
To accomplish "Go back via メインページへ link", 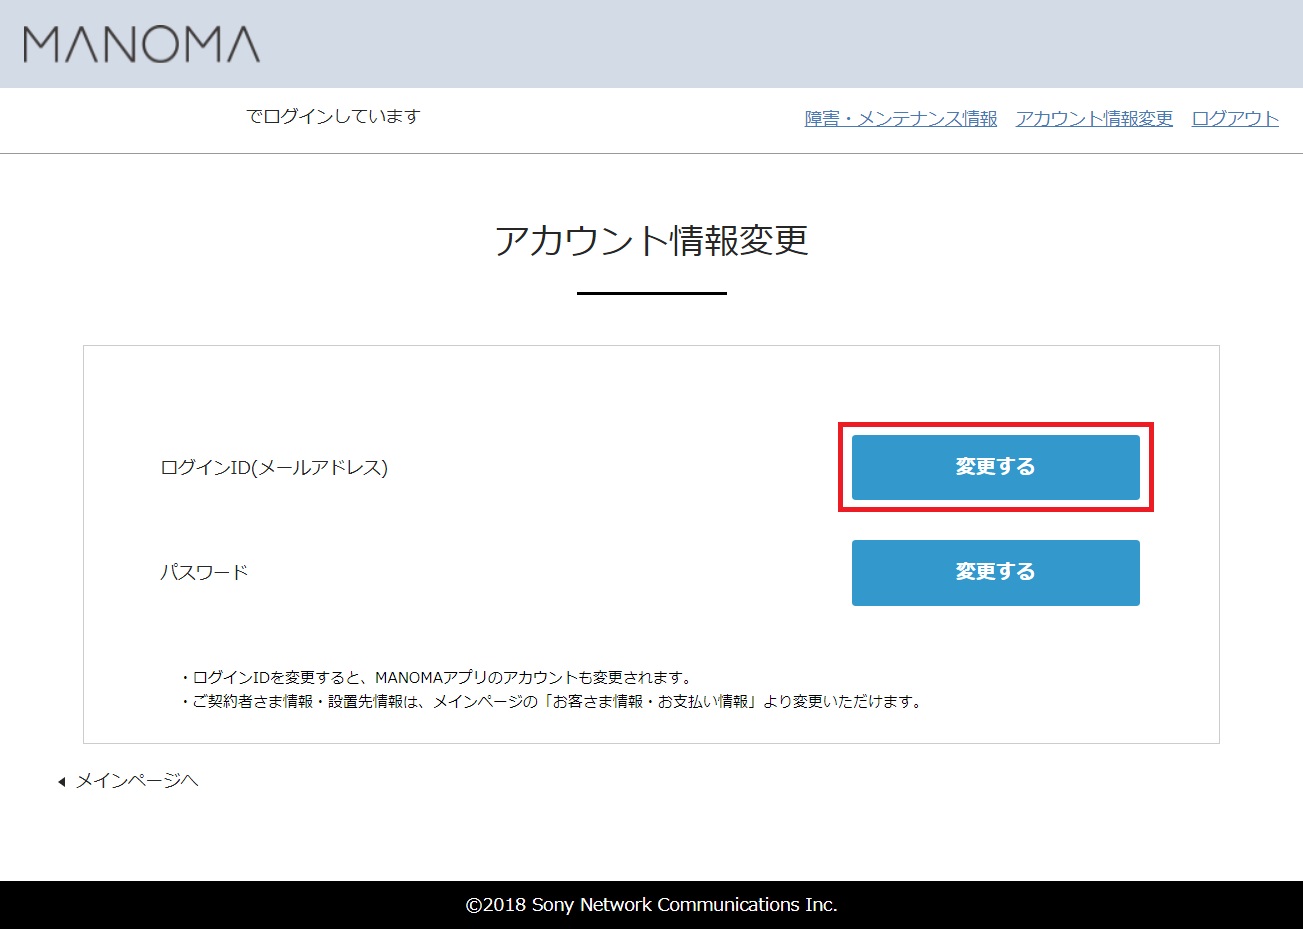I will pyautogui.click(x=137, y=781).
